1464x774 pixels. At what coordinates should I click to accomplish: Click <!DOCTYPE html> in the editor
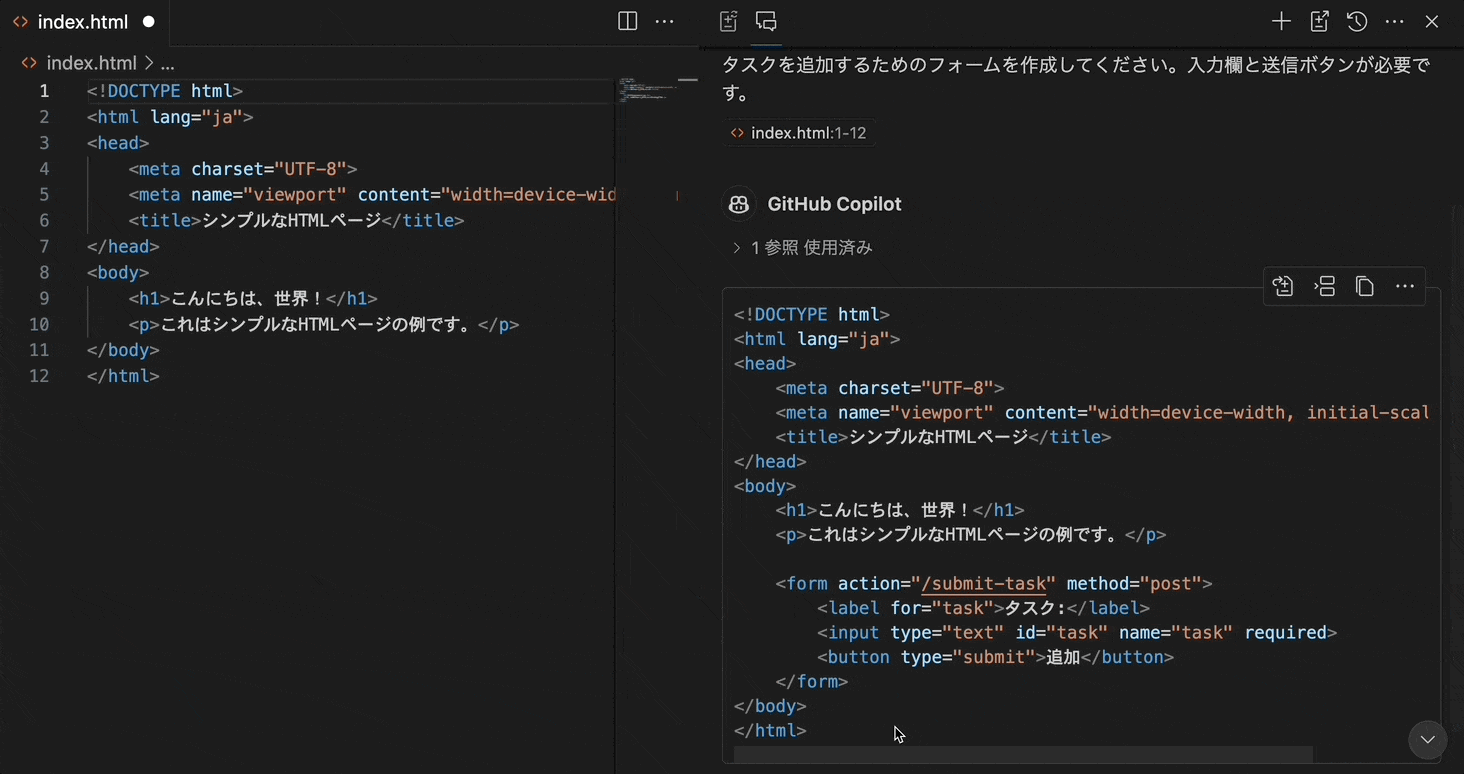tap(165, 91)
